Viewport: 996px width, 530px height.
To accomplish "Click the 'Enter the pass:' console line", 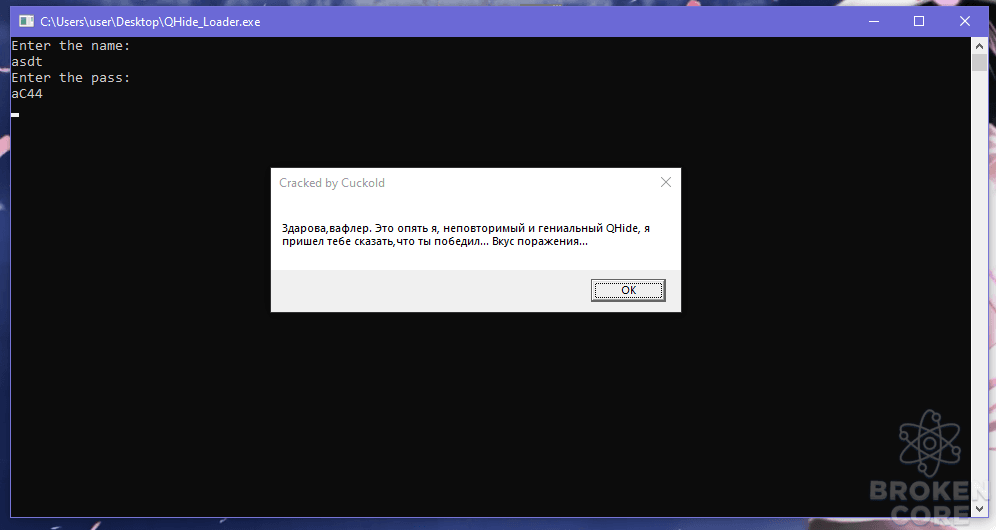I will [x=71, y=78].
